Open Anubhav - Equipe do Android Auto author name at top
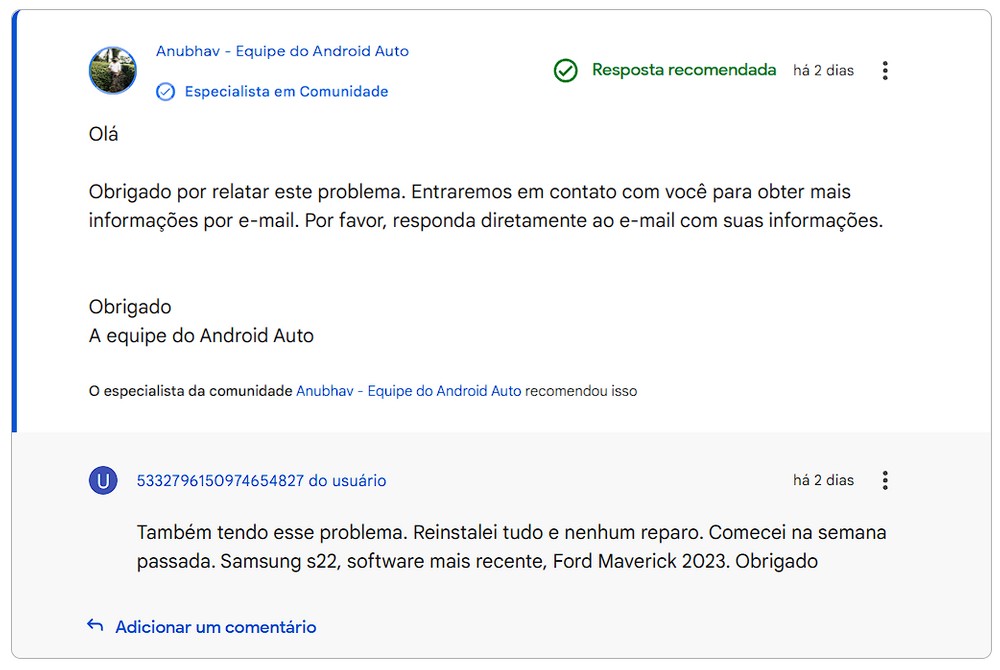 click(x=283, y=51)
